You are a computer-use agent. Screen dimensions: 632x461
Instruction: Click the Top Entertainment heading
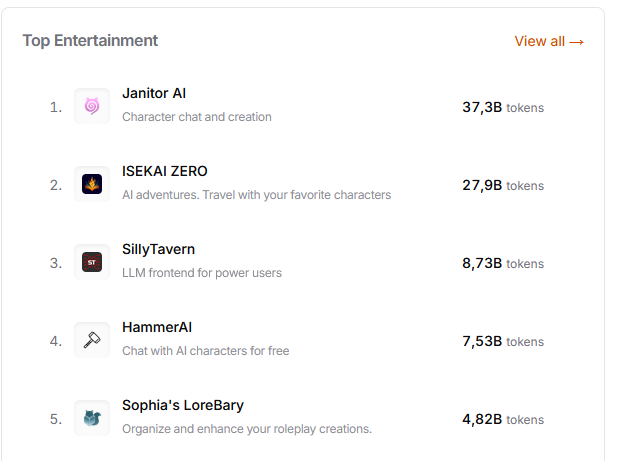click(90, 41)
